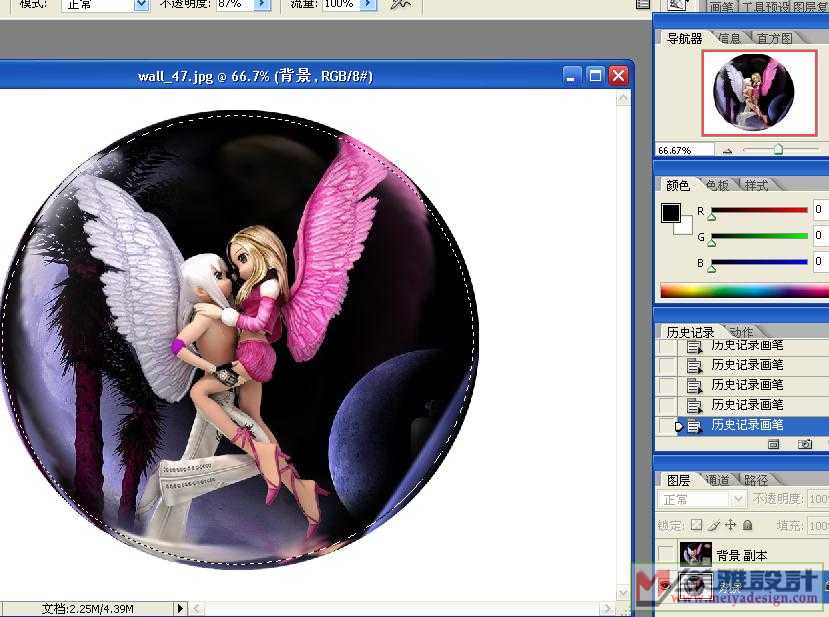Screen dimensions: 829x617
Task: Select the 颜色 tab
Action: [x=678, y=186]
